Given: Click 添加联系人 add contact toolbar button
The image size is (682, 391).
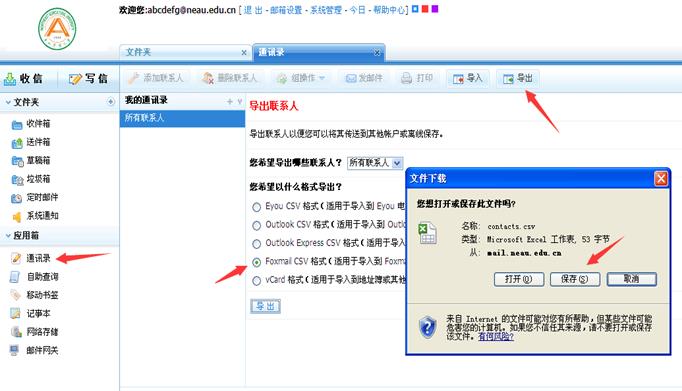Looking at the screenshot, I should point(156,78).
